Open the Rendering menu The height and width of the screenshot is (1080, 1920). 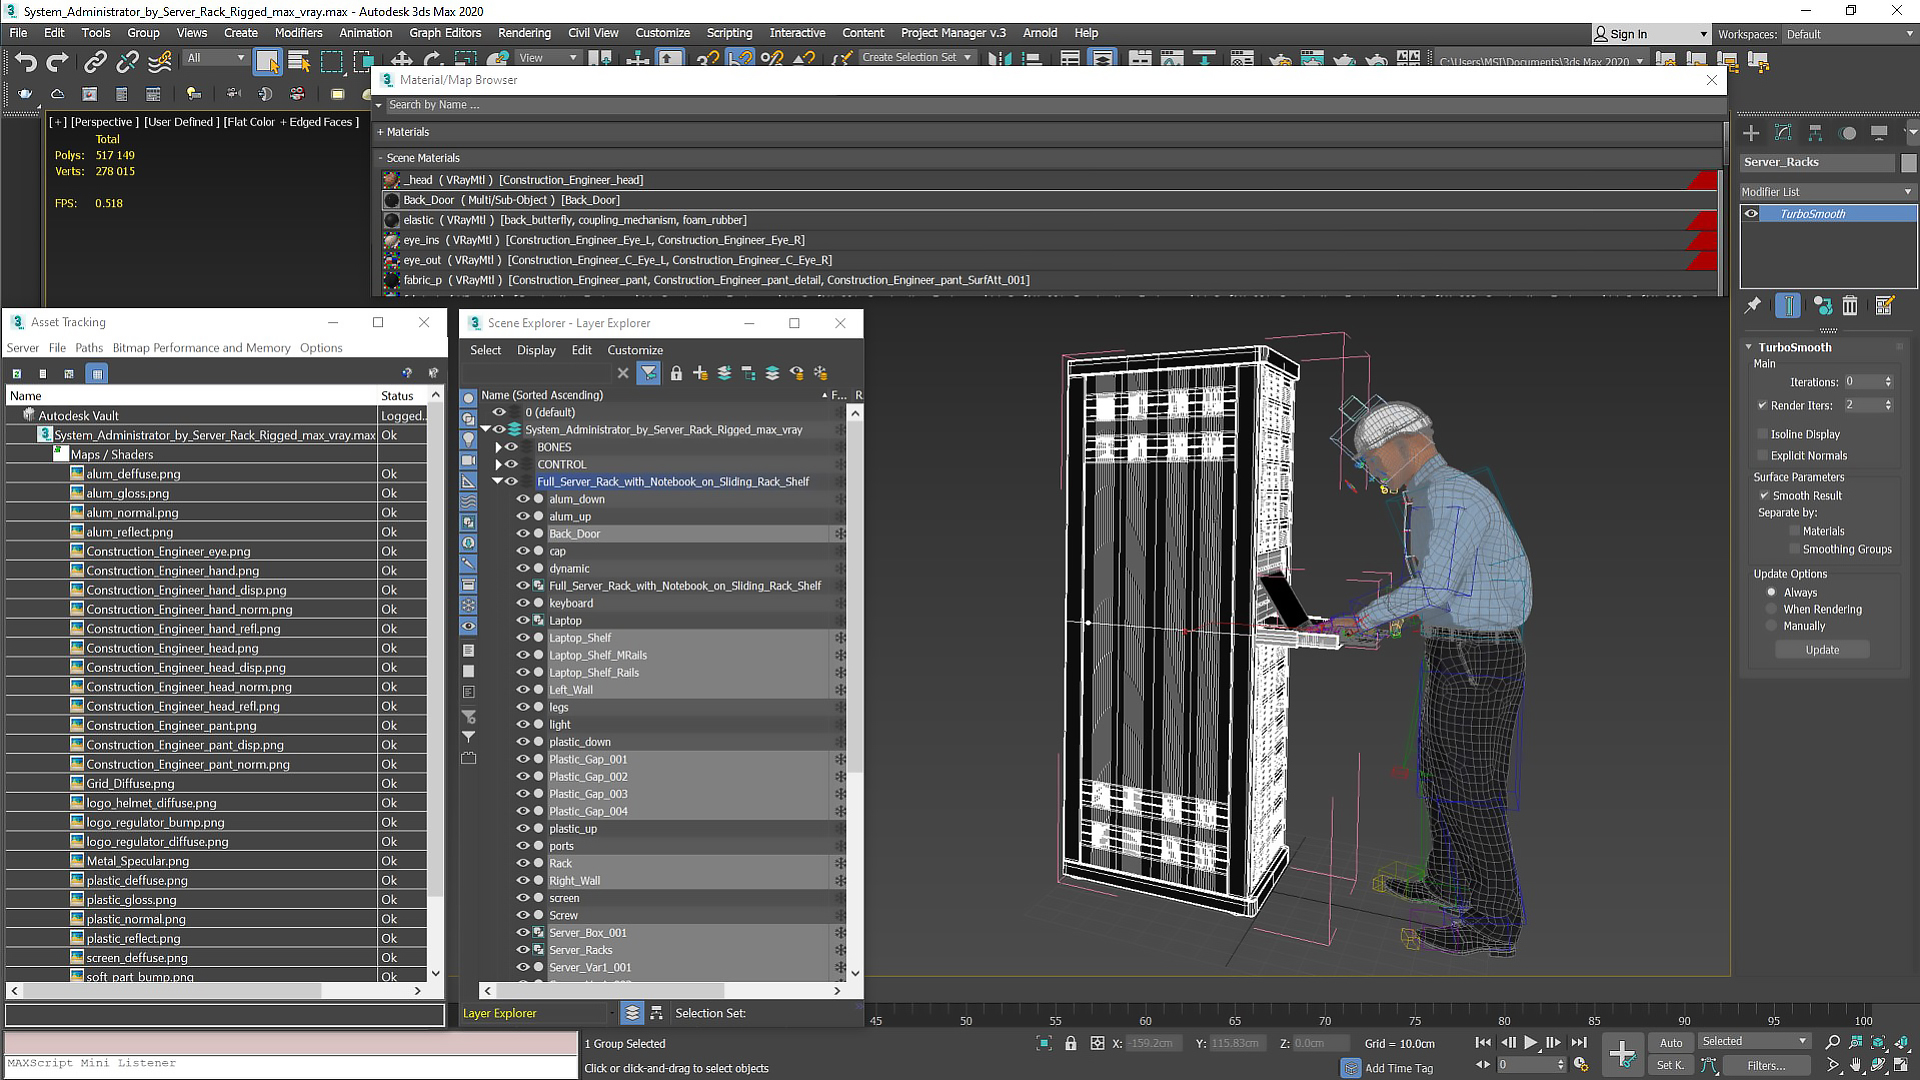pos(524,33)
